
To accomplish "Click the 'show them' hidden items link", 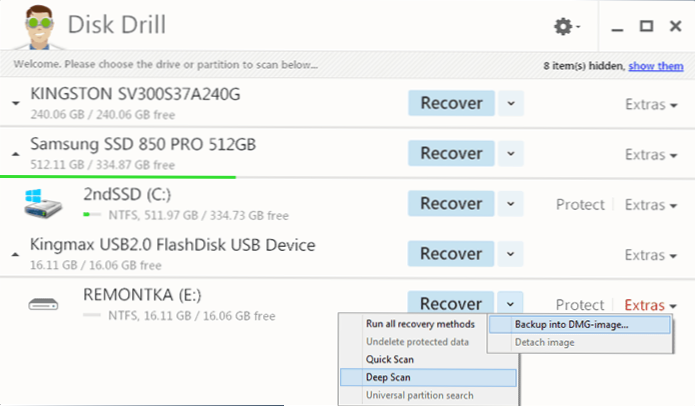I will click(x=656, y=66).
